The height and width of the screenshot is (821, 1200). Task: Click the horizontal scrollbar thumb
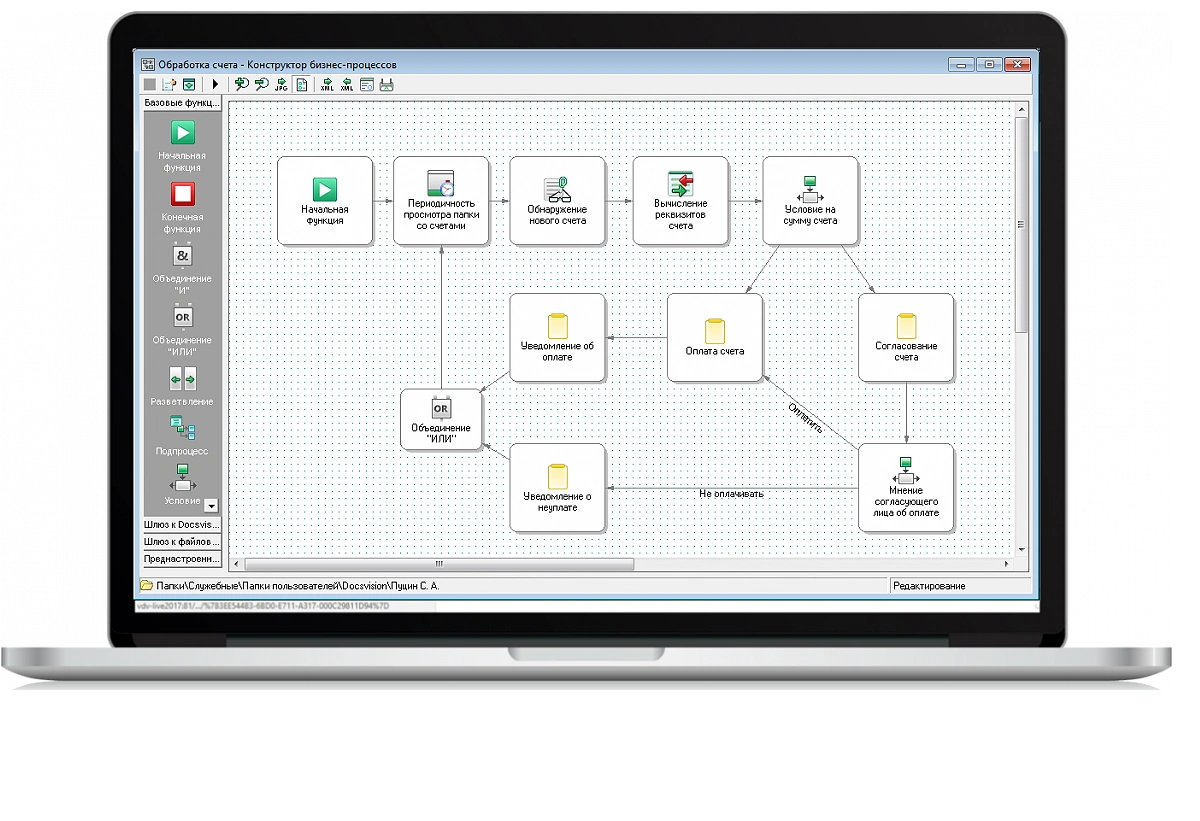[439, 564]
